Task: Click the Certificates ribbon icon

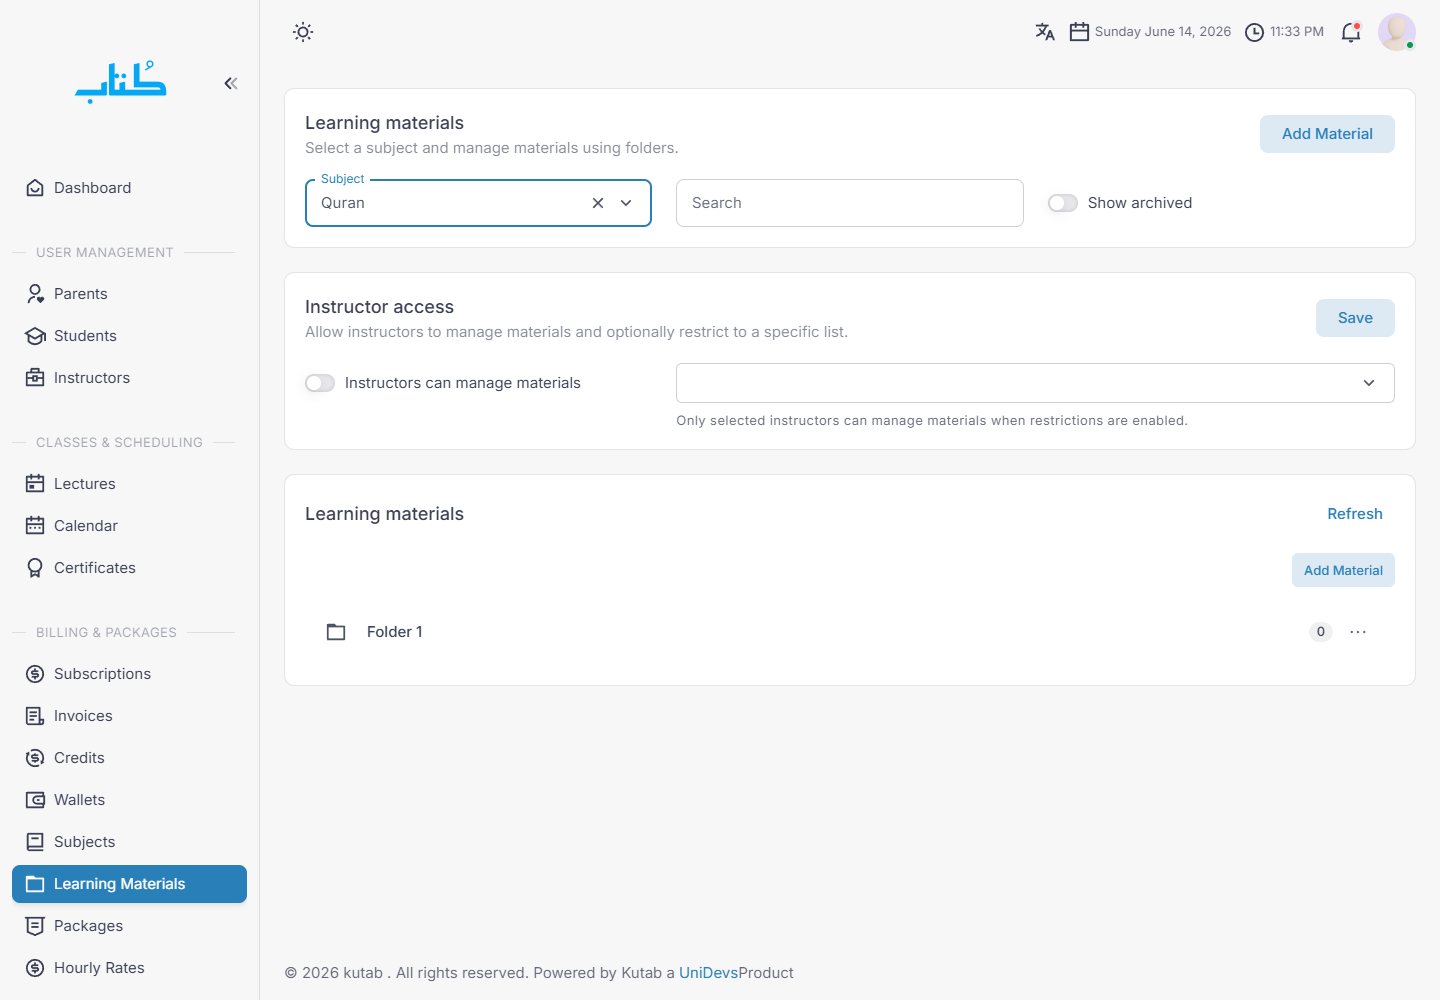Action: click(x=35, y=568)
